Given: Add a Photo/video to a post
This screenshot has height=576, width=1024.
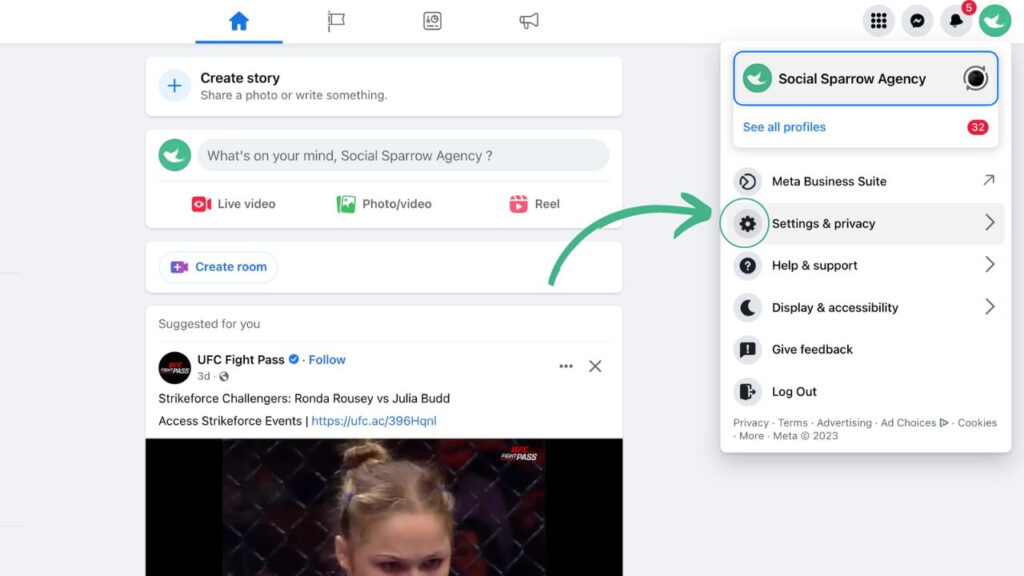Looking at the screenshot, I should 384,204.
